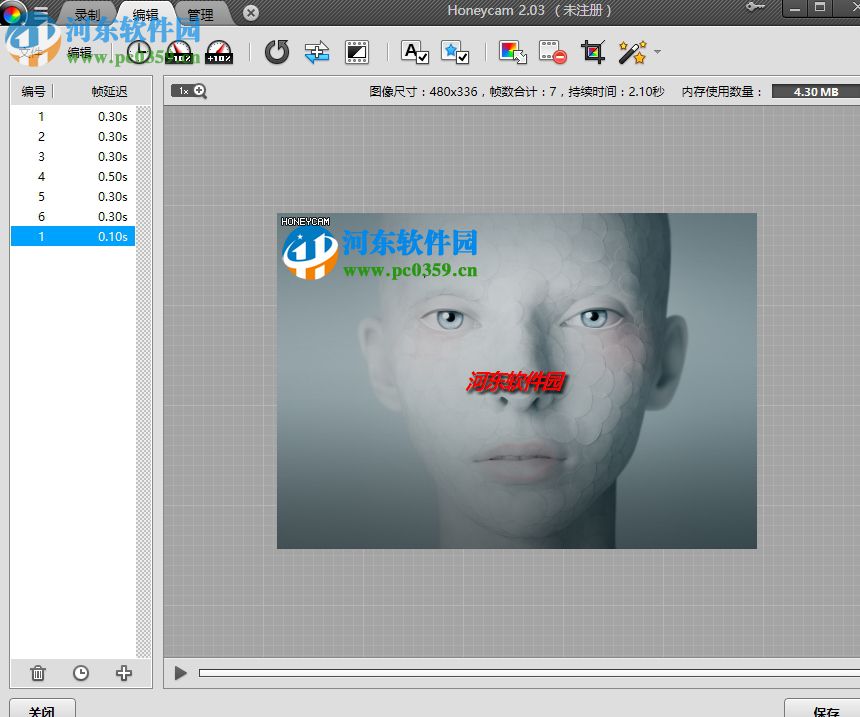Open the resize image tool

(513, 53)
